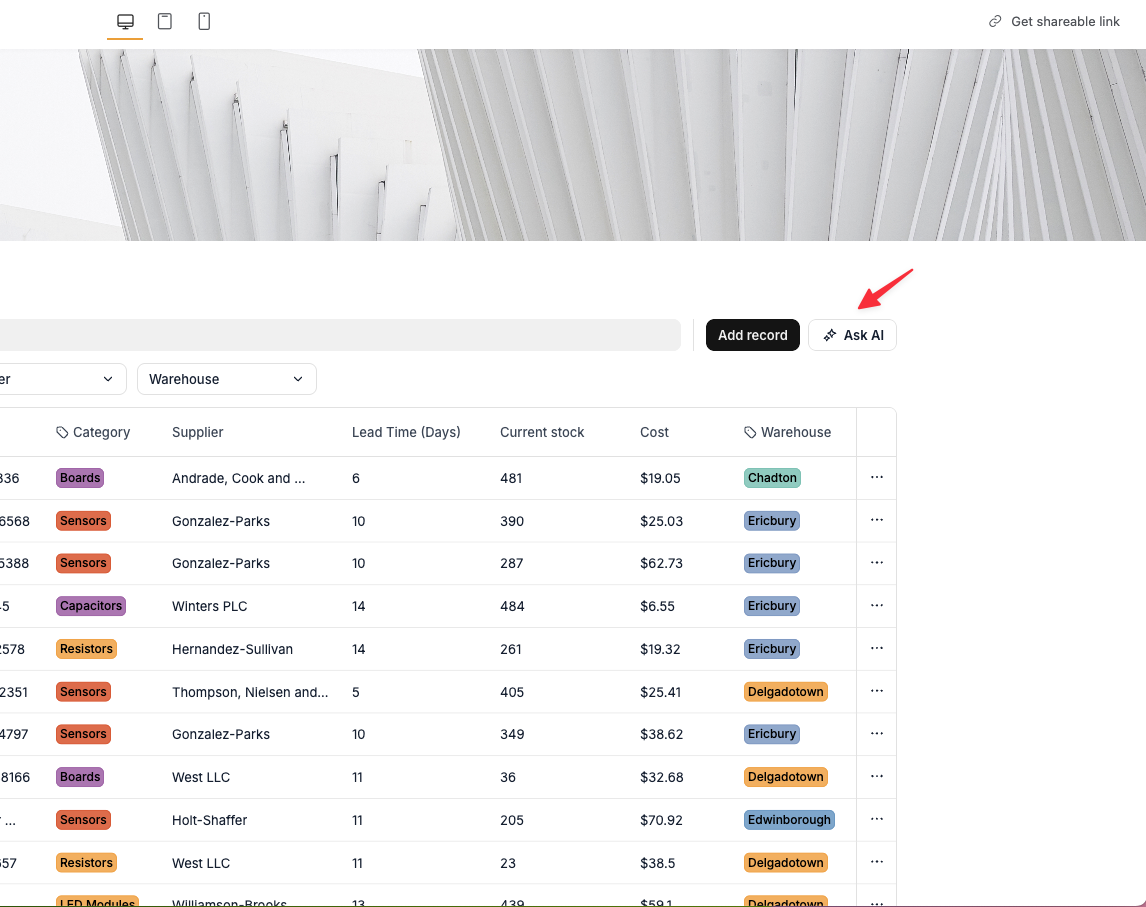Open the Ask AI assistant

coord(852,335)
